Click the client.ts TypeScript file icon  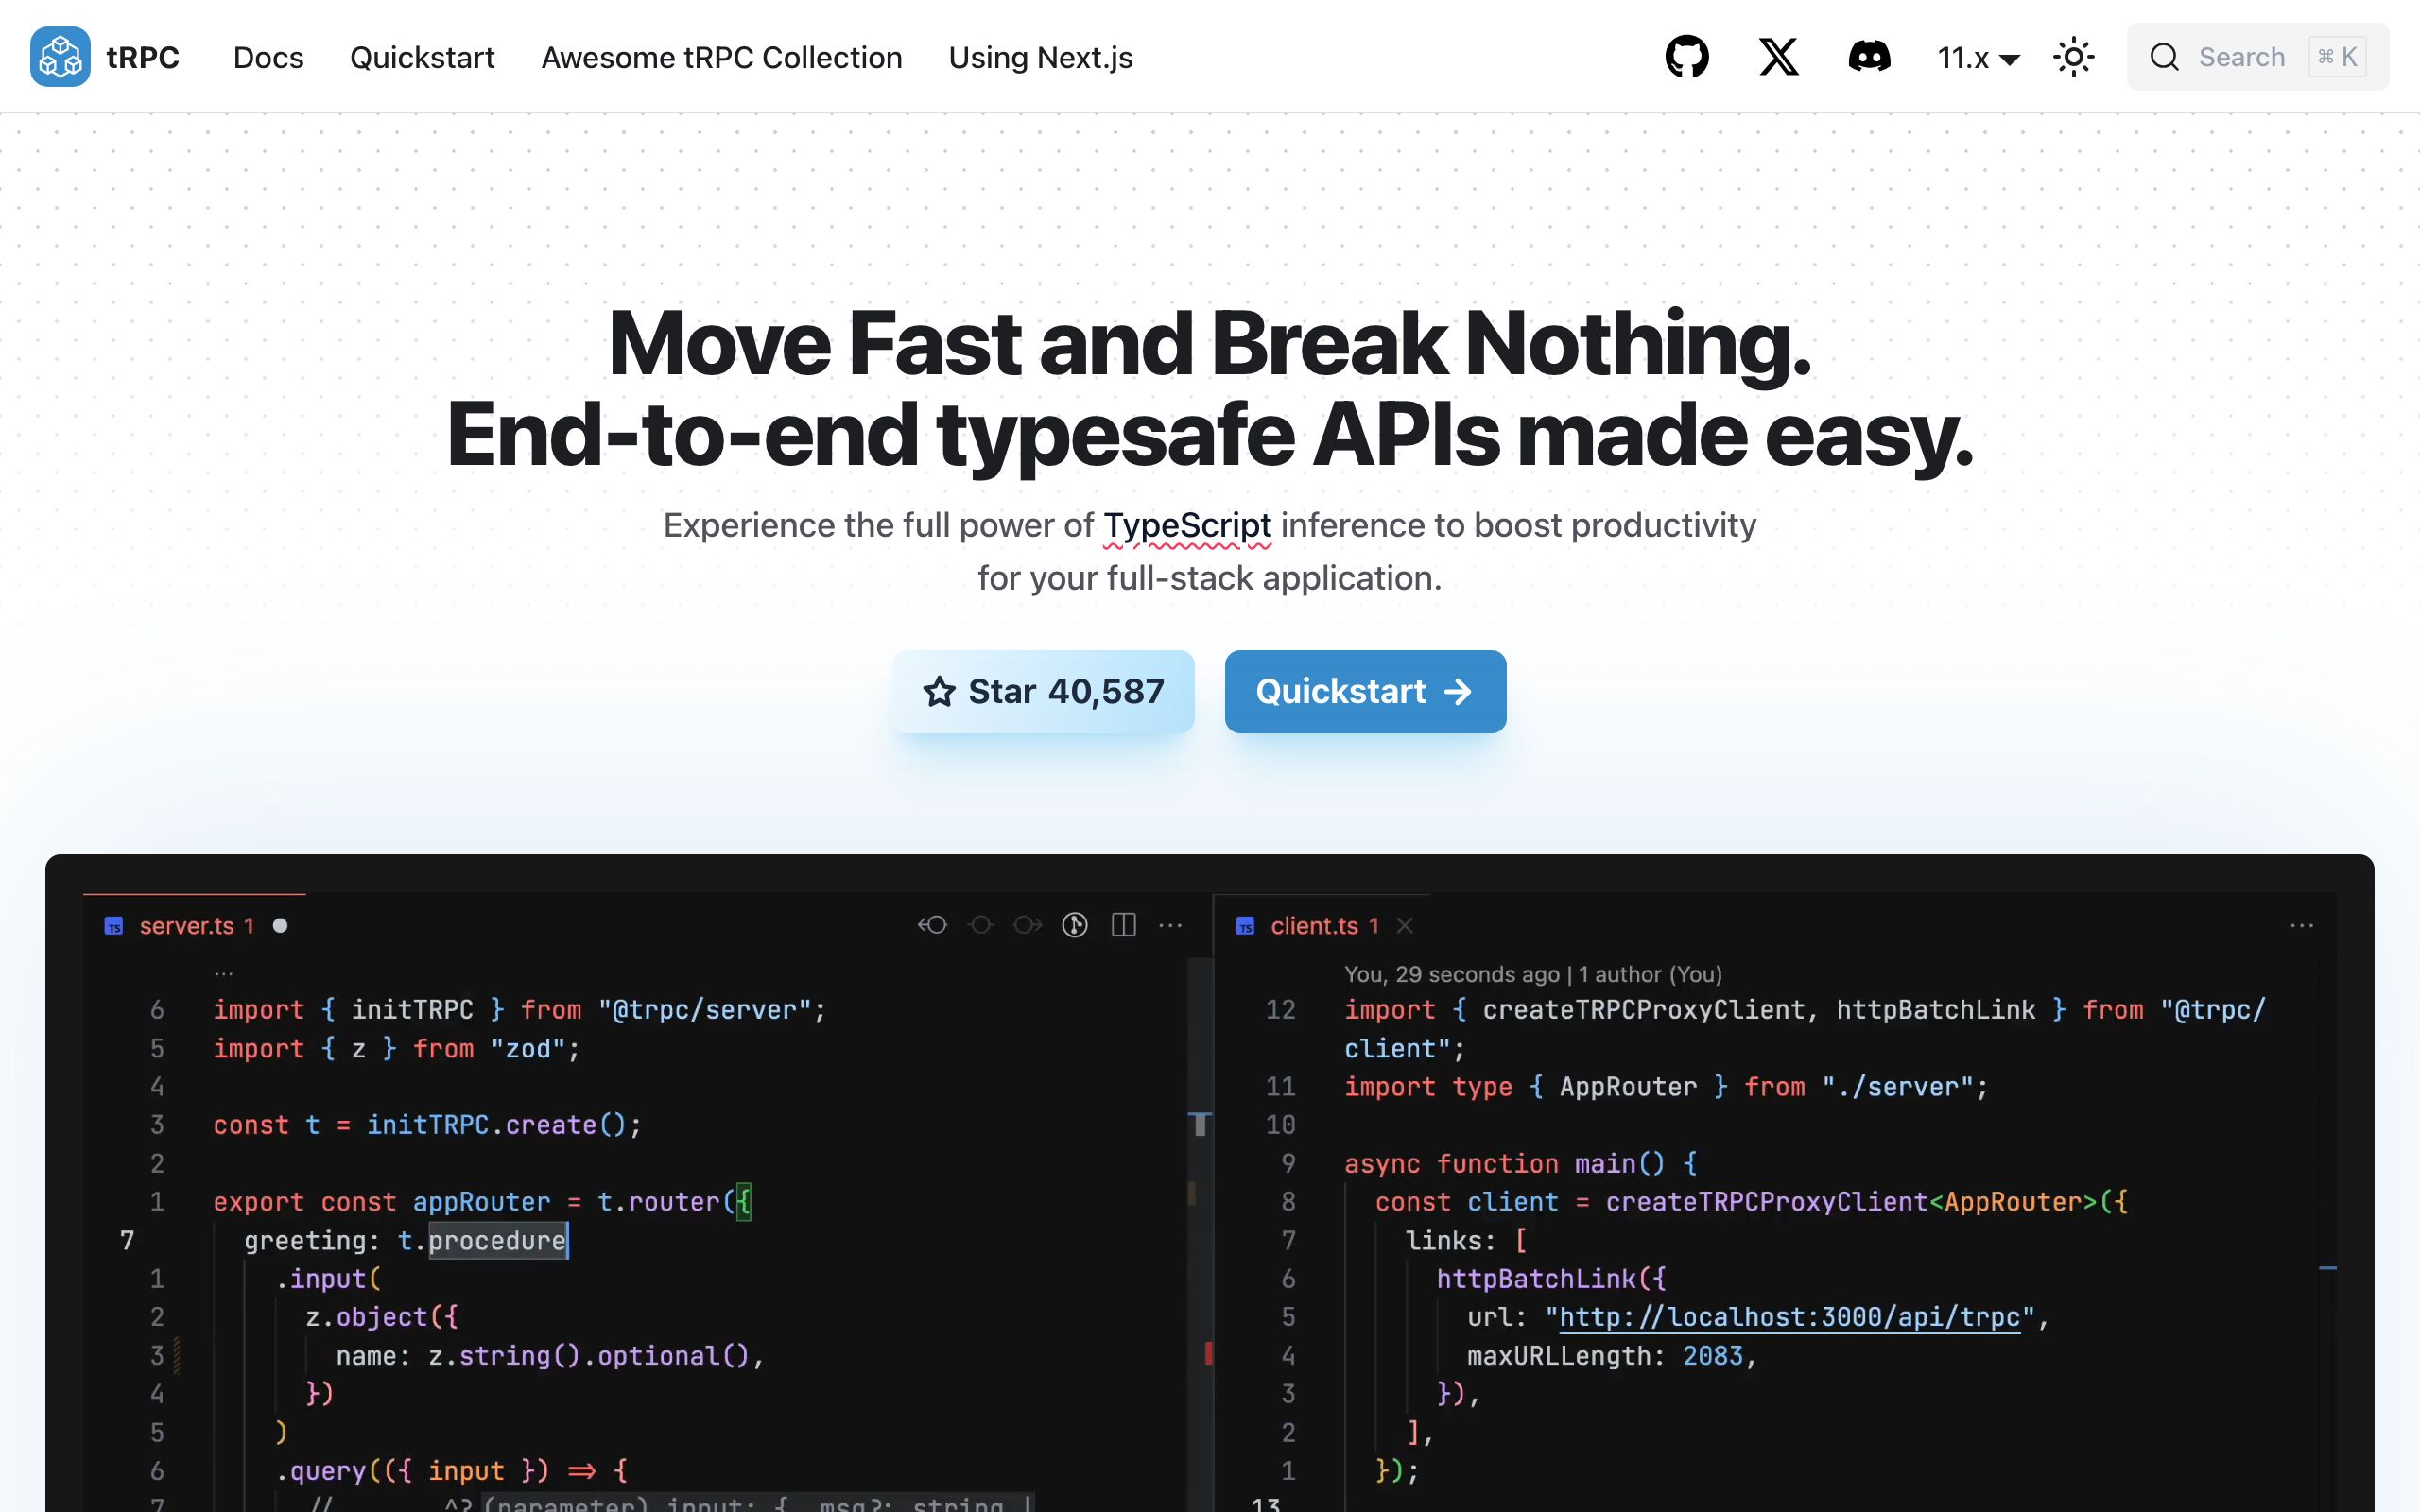(x=1245, y=926)
